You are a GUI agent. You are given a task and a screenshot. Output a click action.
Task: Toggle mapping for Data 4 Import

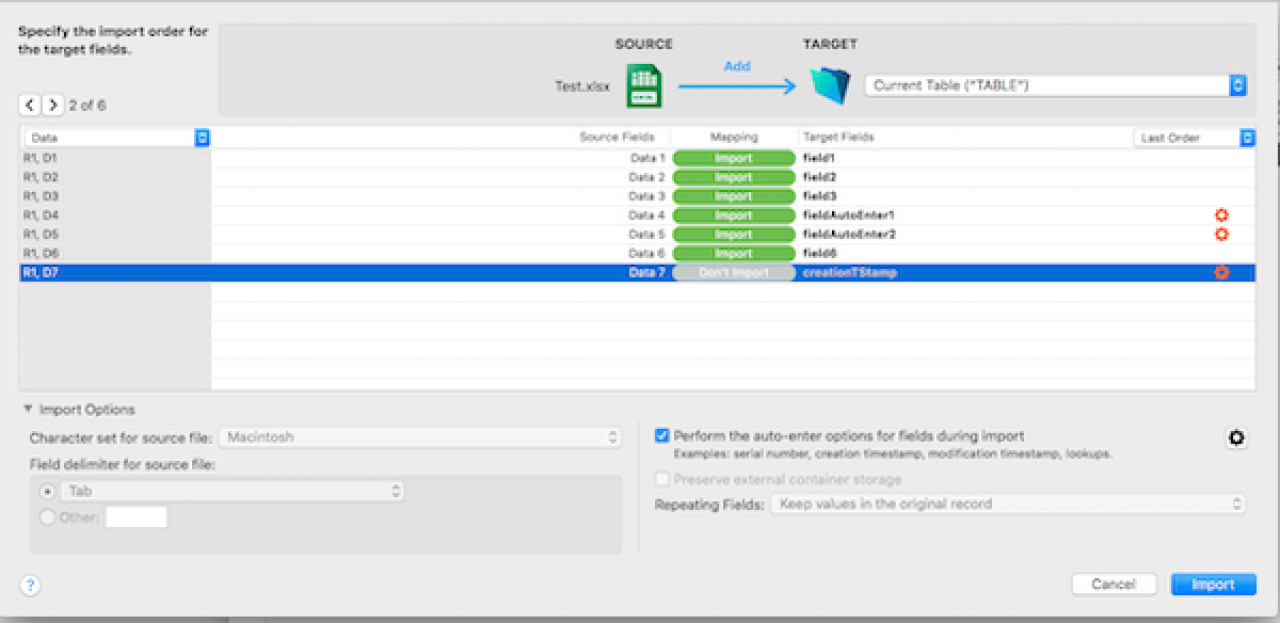pyautogui.click(x=734, y=215)
